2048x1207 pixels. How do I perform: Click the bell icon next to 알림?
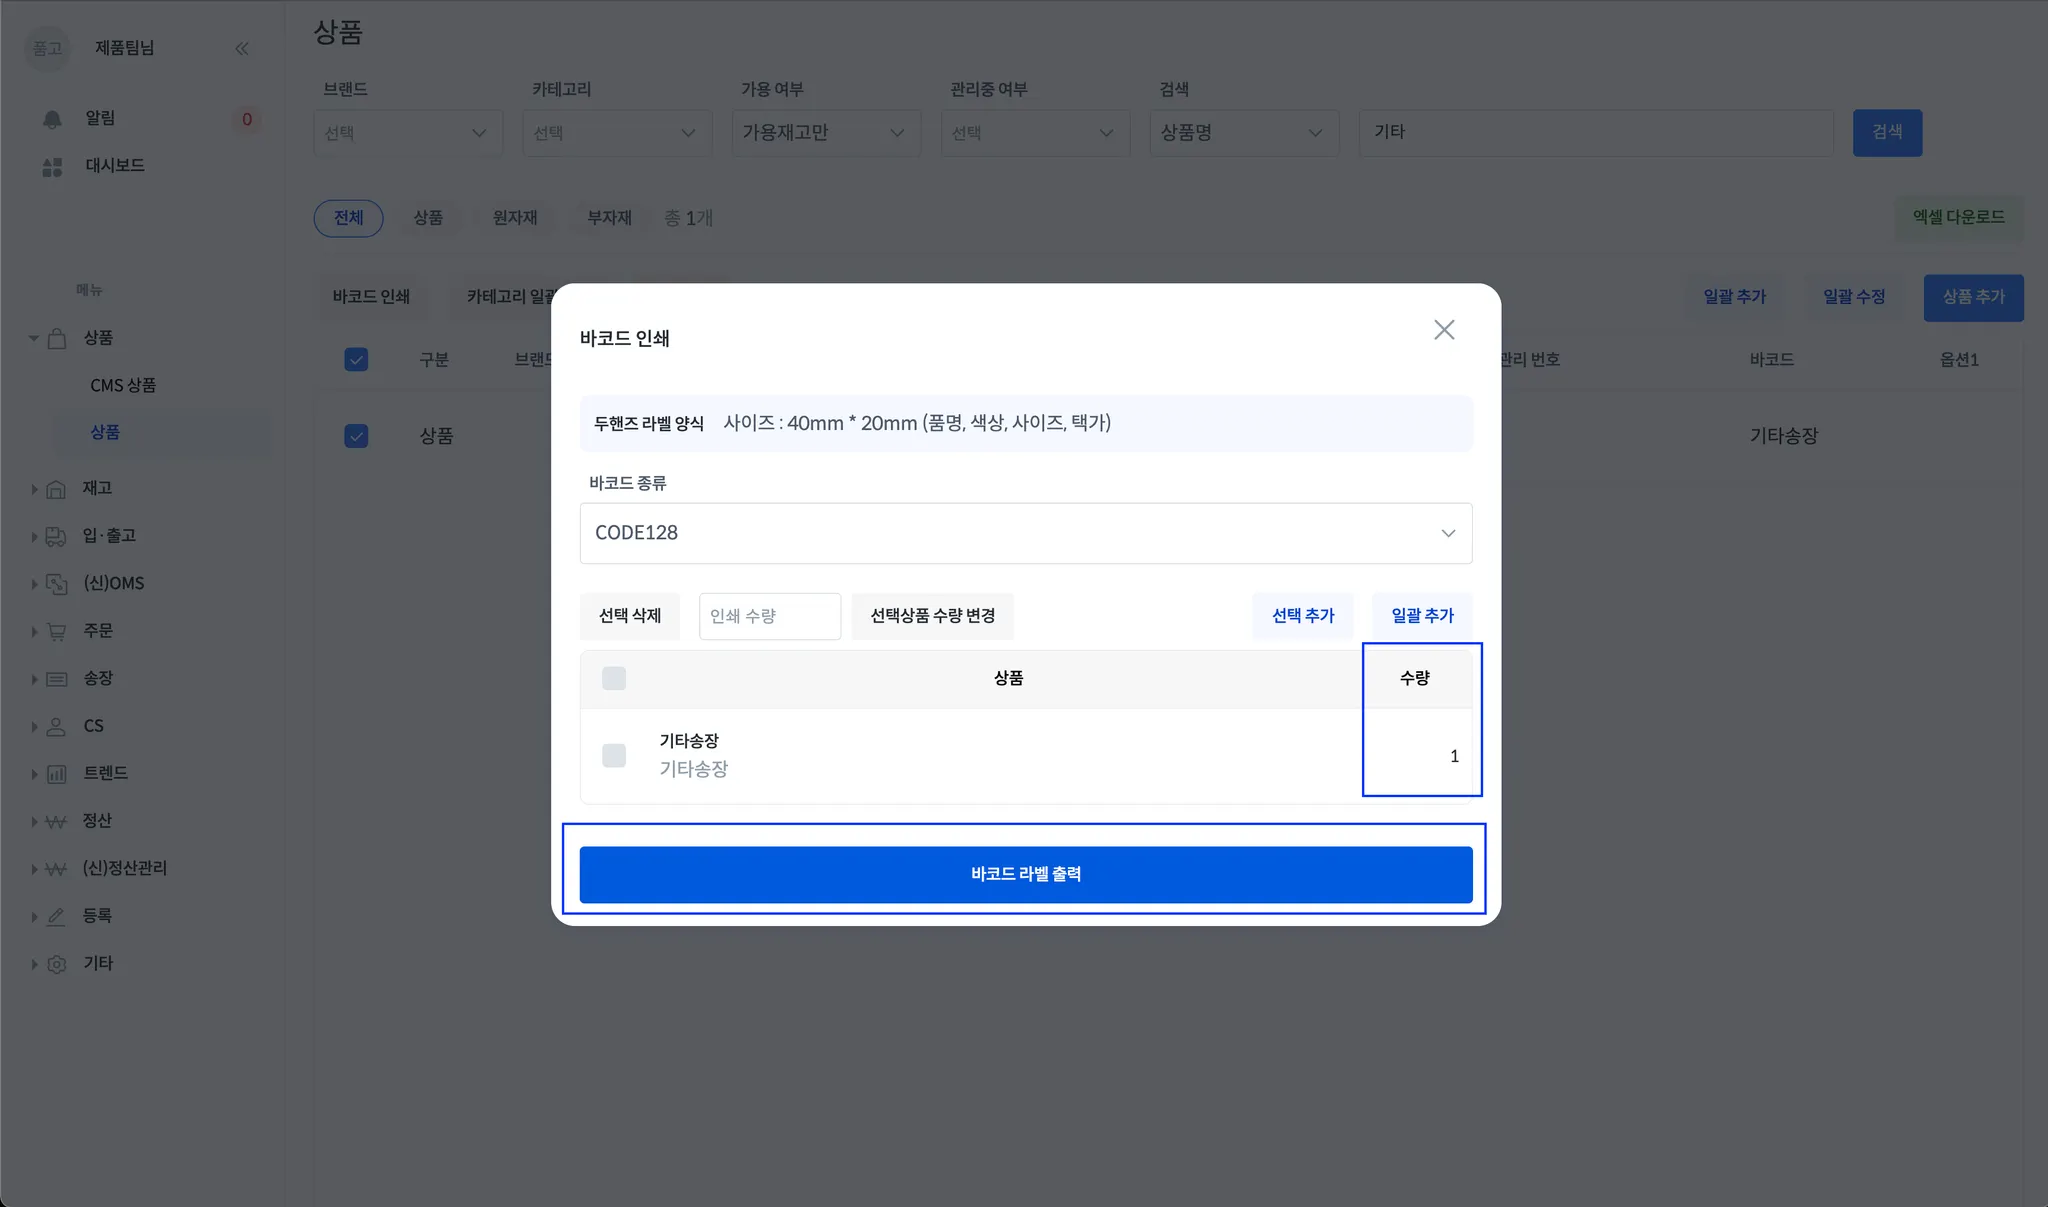[x=52, y=119]
